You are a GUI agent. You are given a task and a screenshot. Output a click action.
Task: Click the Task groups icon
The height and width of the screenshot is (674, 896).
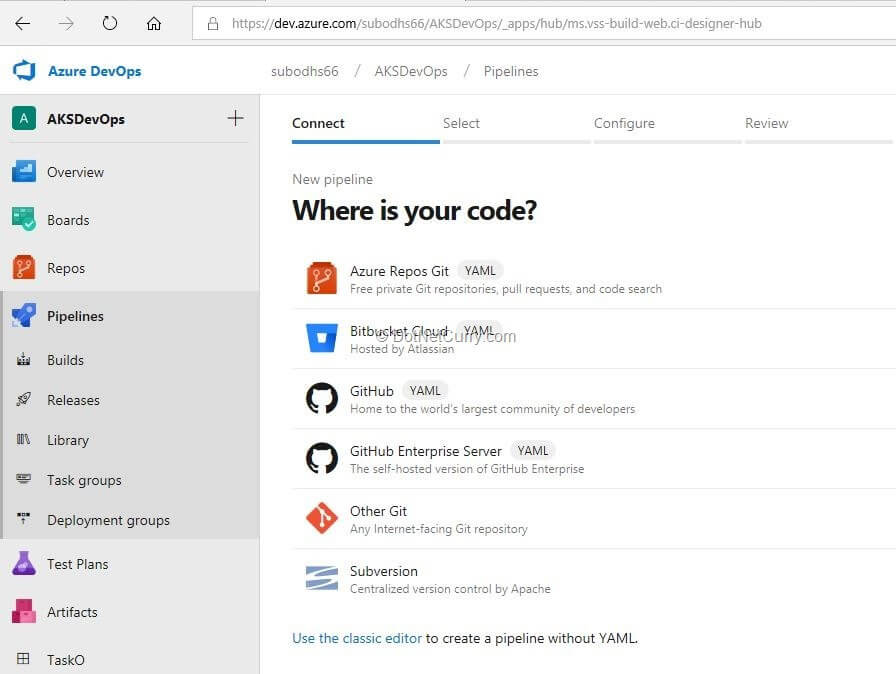(x=23, y=479)
